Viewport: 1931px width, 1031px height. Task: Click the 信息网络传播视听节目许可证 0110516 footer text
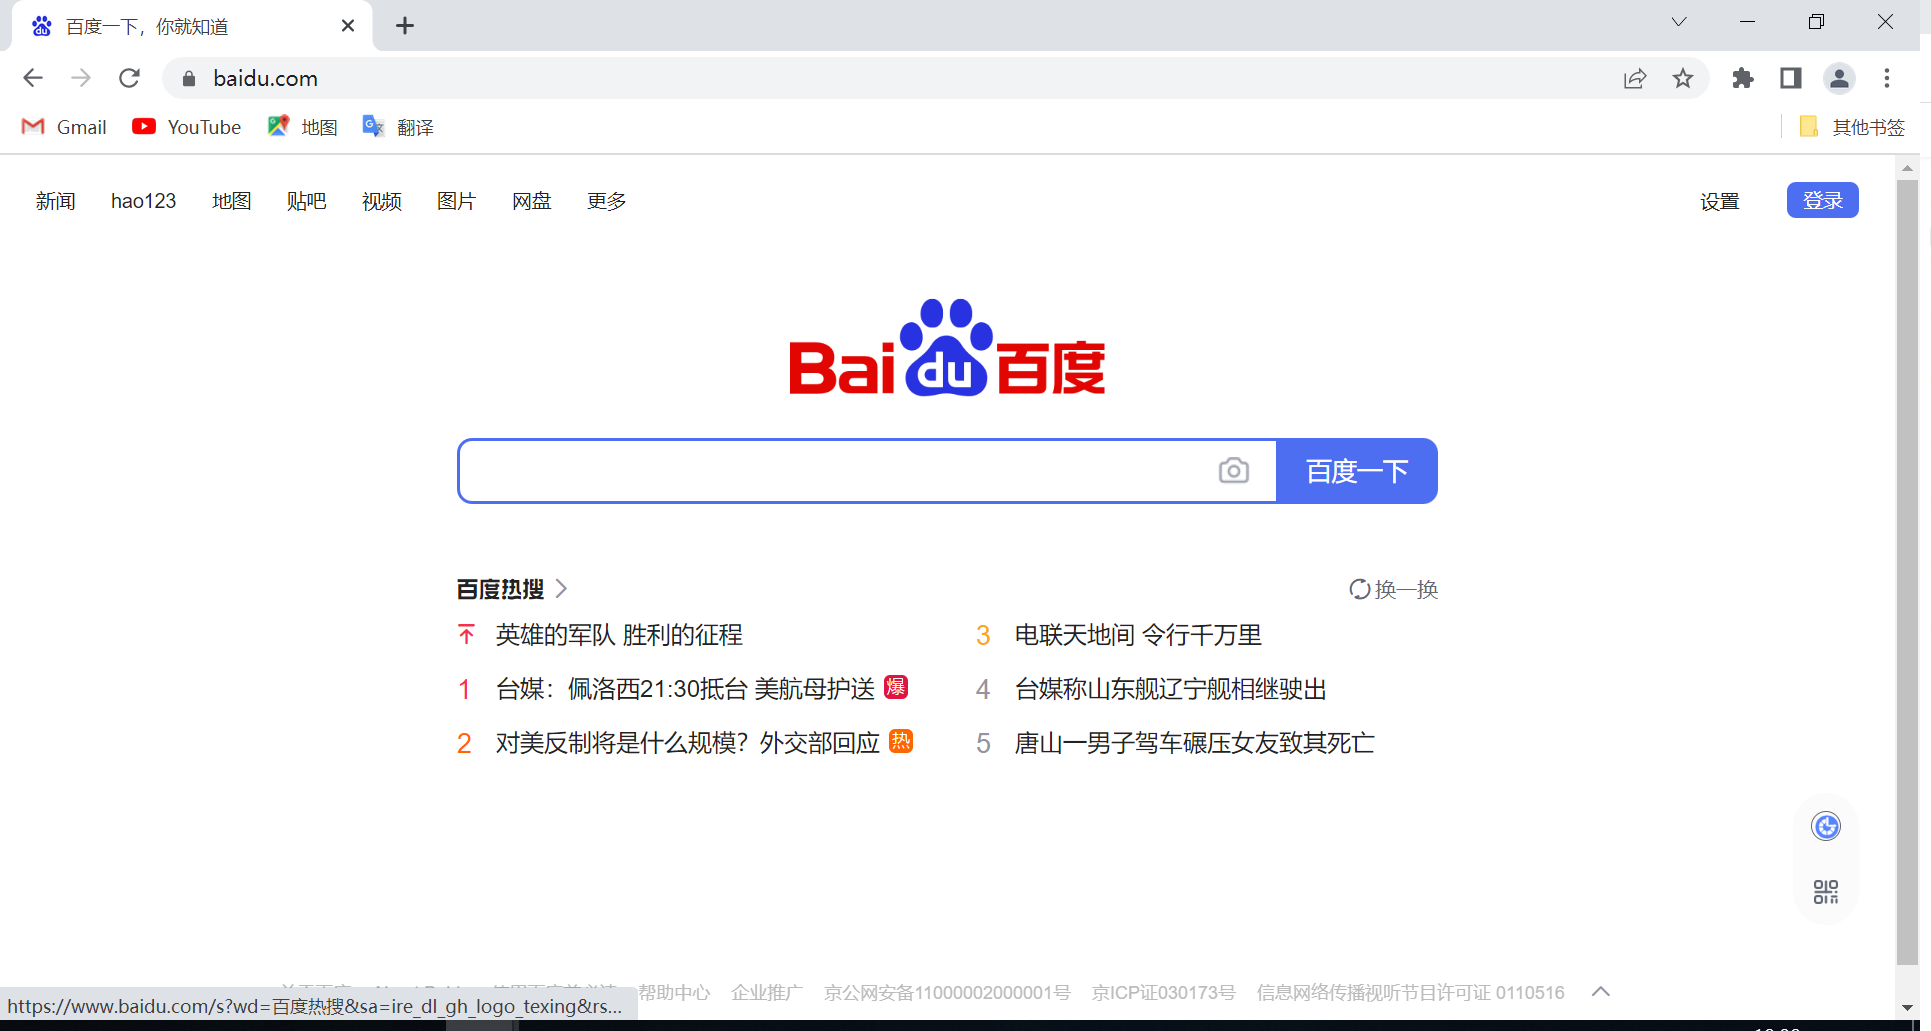[1410, 992]
